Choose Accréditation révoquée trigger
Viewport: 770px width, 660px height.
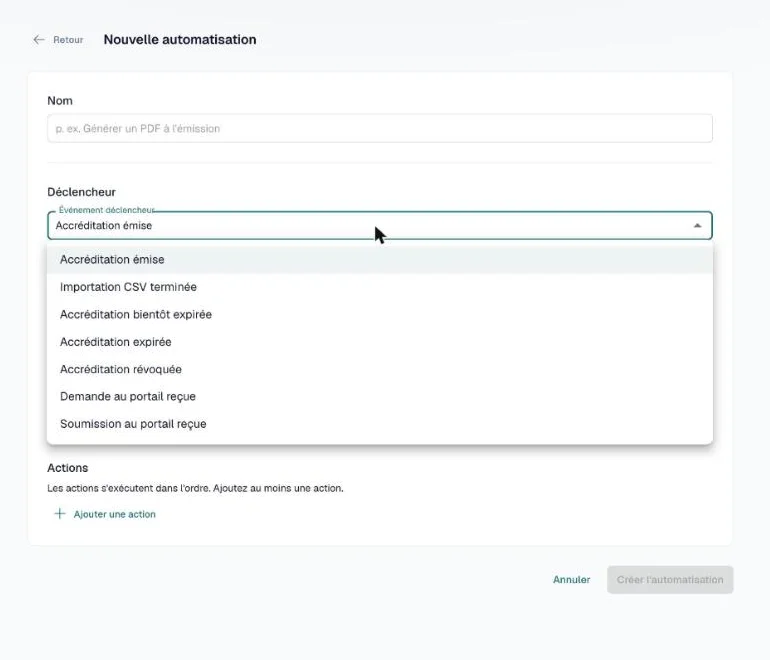[380, 369]
